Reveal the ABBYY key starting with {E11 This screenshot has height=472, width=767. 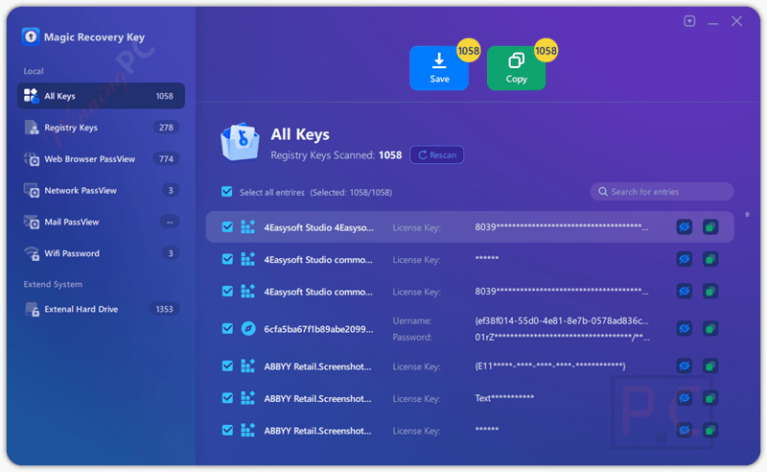point(684,366)
